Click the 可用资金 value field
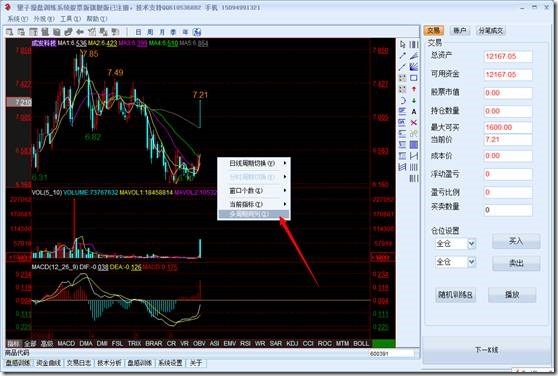Screen dimensions: 558x376 pyautogui.click(x=508, y=75)
